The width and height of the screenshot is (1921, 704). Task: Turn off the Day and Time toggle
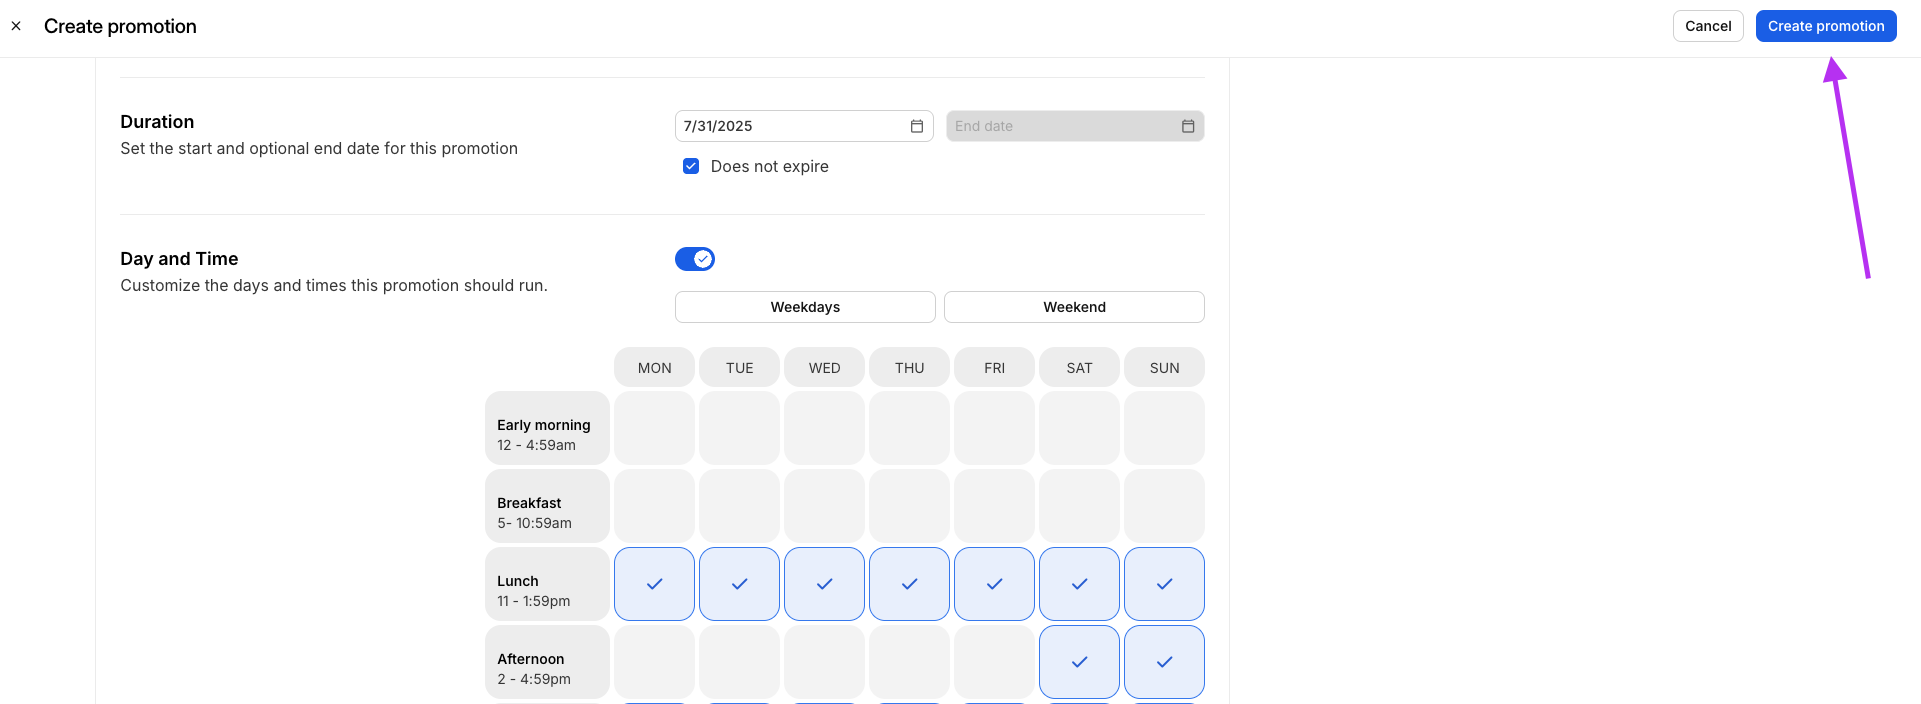tap(695, 259)
